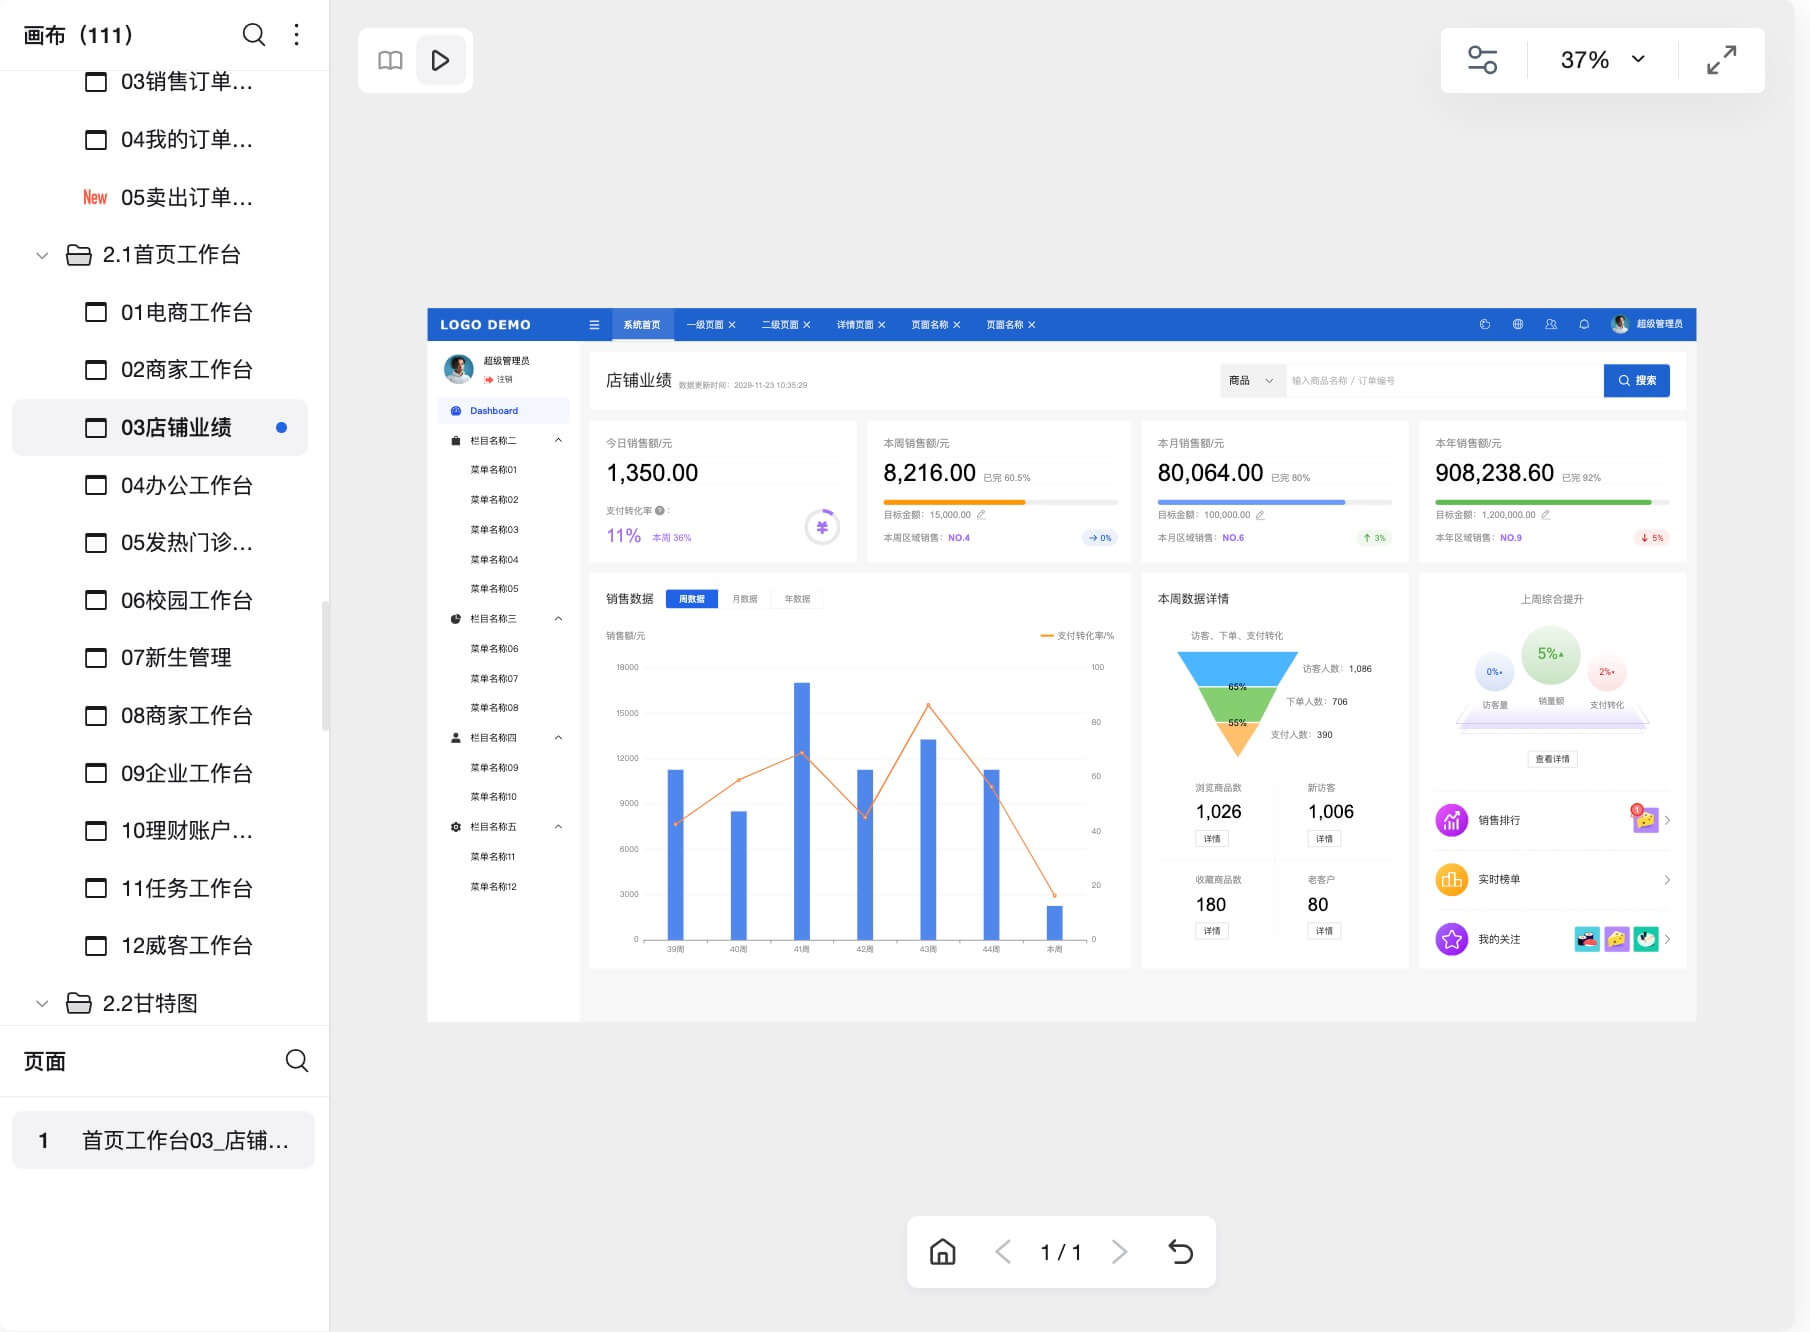
Task: Search pages with the 页面 search icon
Action: point(297,1061)
